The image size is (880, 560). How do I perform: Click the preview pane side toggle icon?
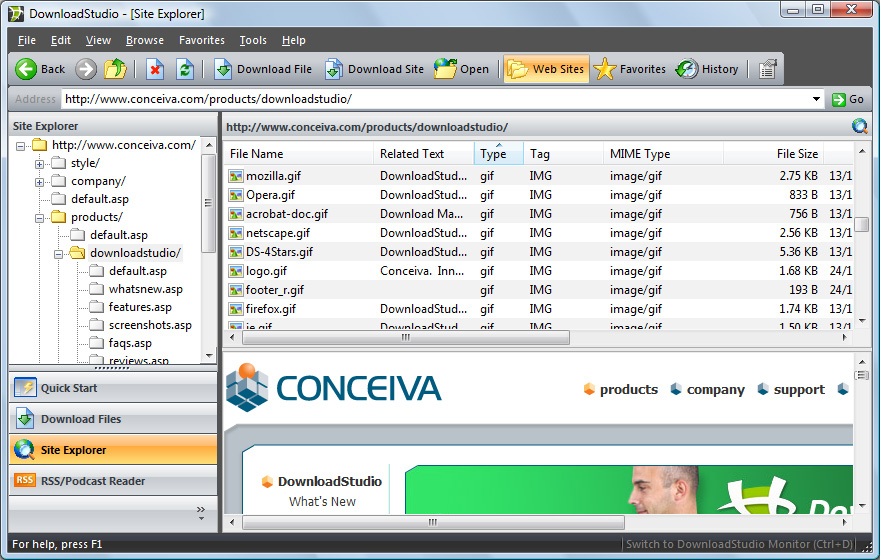point(861,375)
